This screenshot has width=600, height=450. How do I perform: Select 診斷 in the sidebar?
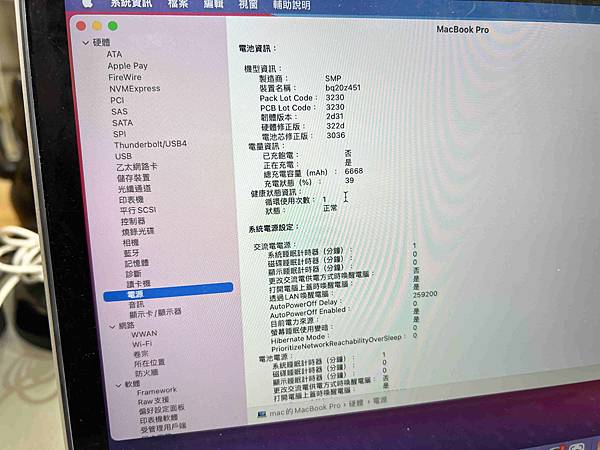pos(134,274)
